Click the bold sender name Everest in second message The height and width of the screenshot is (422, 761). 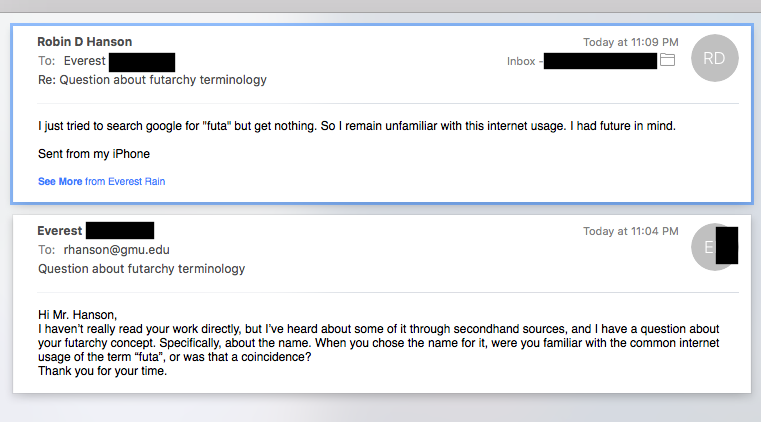pos(59,231)
